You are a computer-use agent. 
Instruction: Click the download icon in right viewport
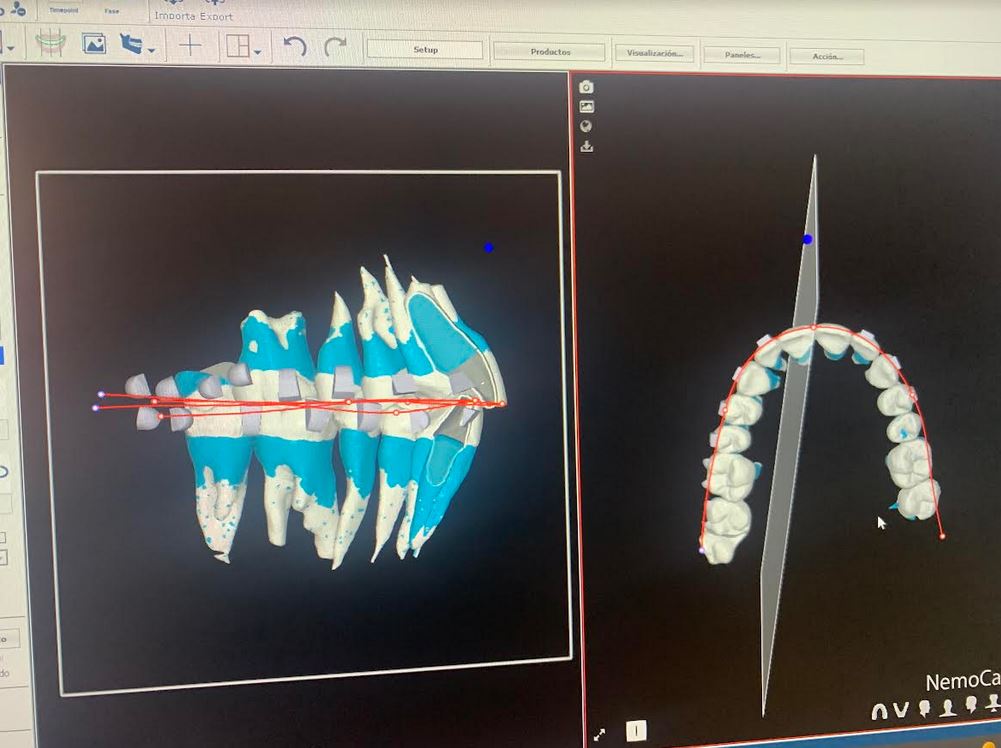click(586, 147)
